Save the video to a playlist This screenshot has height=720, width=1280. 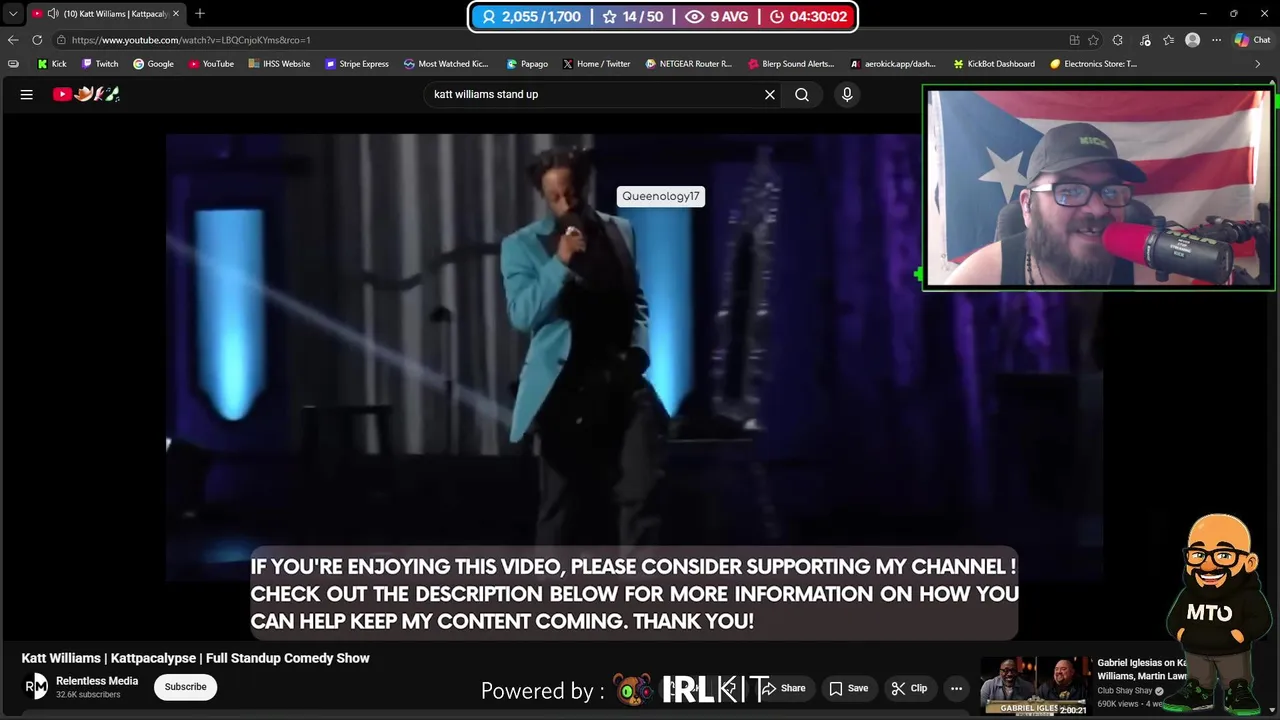click(x=848, y=688)
